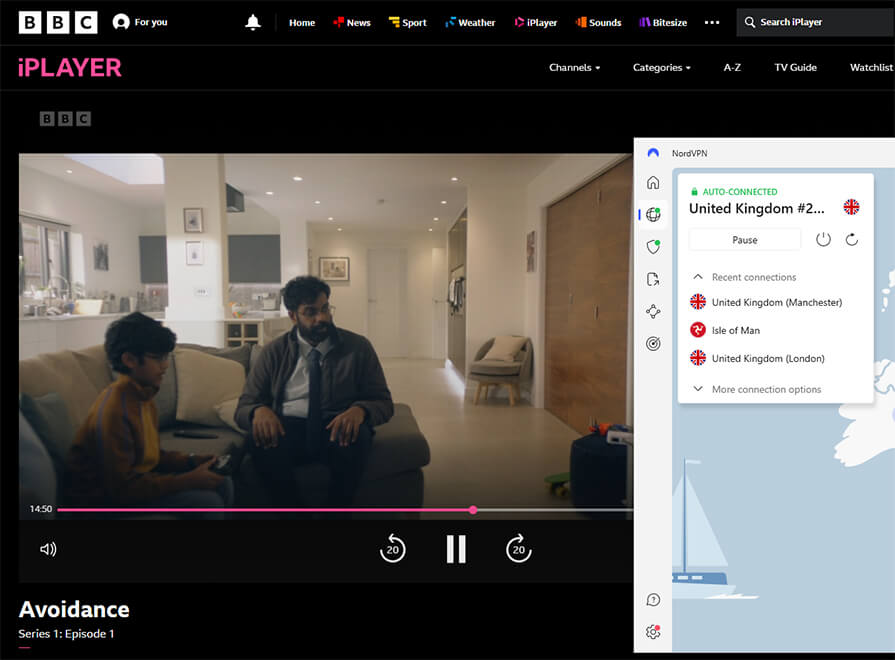The height and width of the screenshot is (660, 895).
Task: Expand the Categories dropdown
Action: (662, 67)
